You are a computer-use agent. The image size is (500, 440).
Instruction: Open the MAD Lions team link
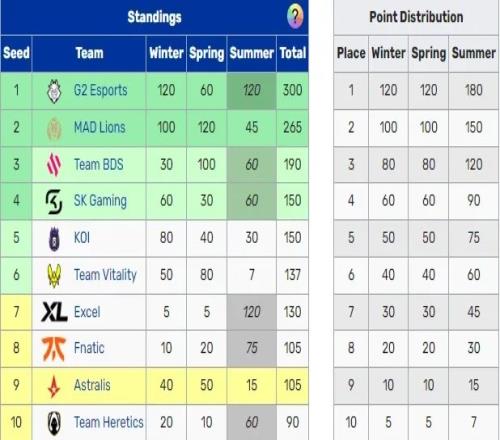(x=100, y=127)
